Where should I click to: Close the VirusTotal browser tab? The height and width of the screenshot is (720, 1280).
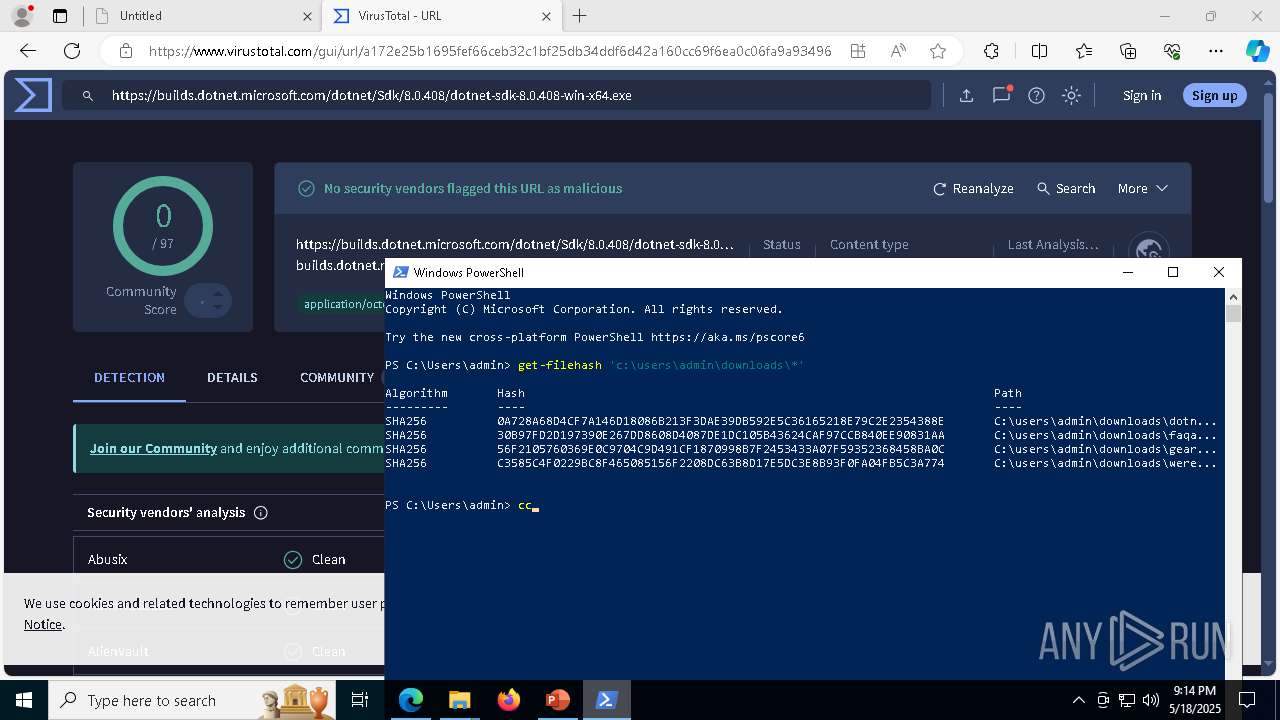pos(548,16)
